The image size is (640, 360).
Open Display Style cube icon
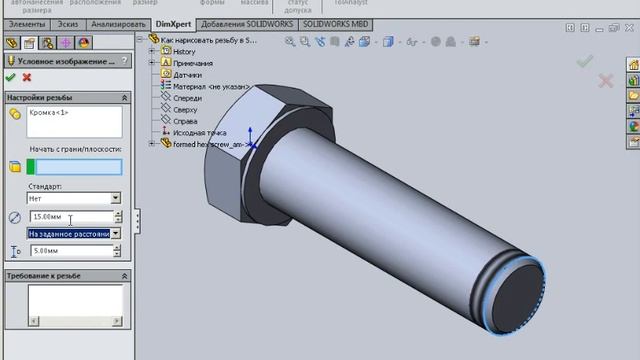click(x=388, y=42)
